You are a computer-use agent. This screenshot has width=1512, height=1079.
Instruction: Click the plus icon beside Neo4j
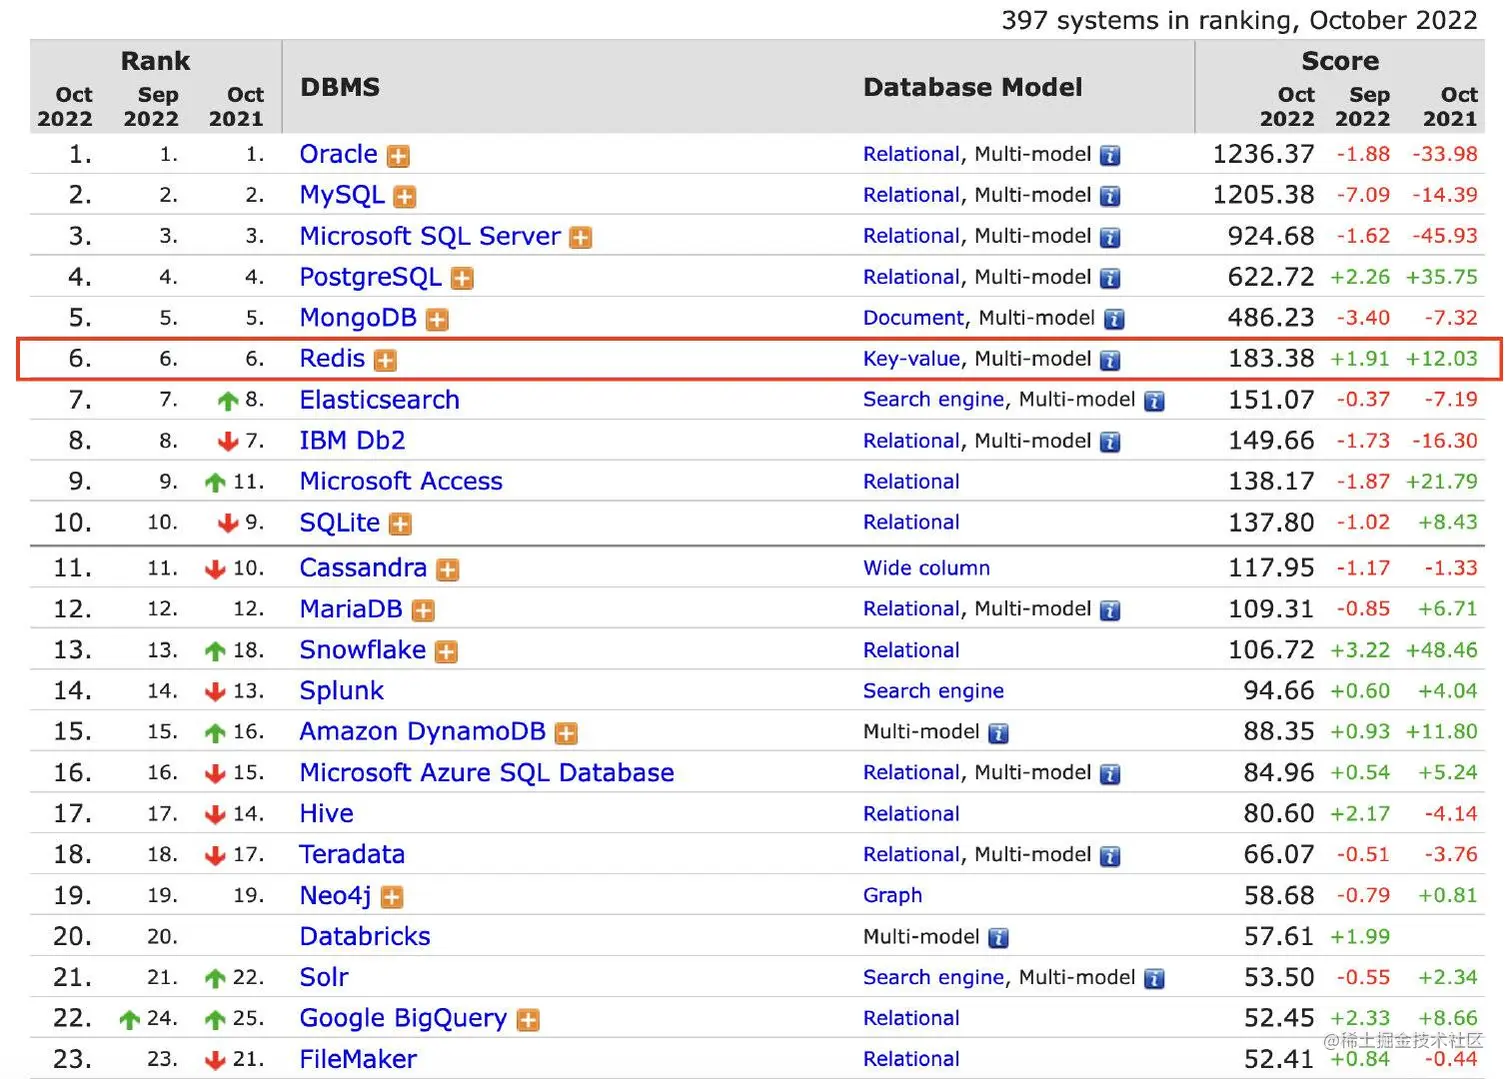click(392, 898)
